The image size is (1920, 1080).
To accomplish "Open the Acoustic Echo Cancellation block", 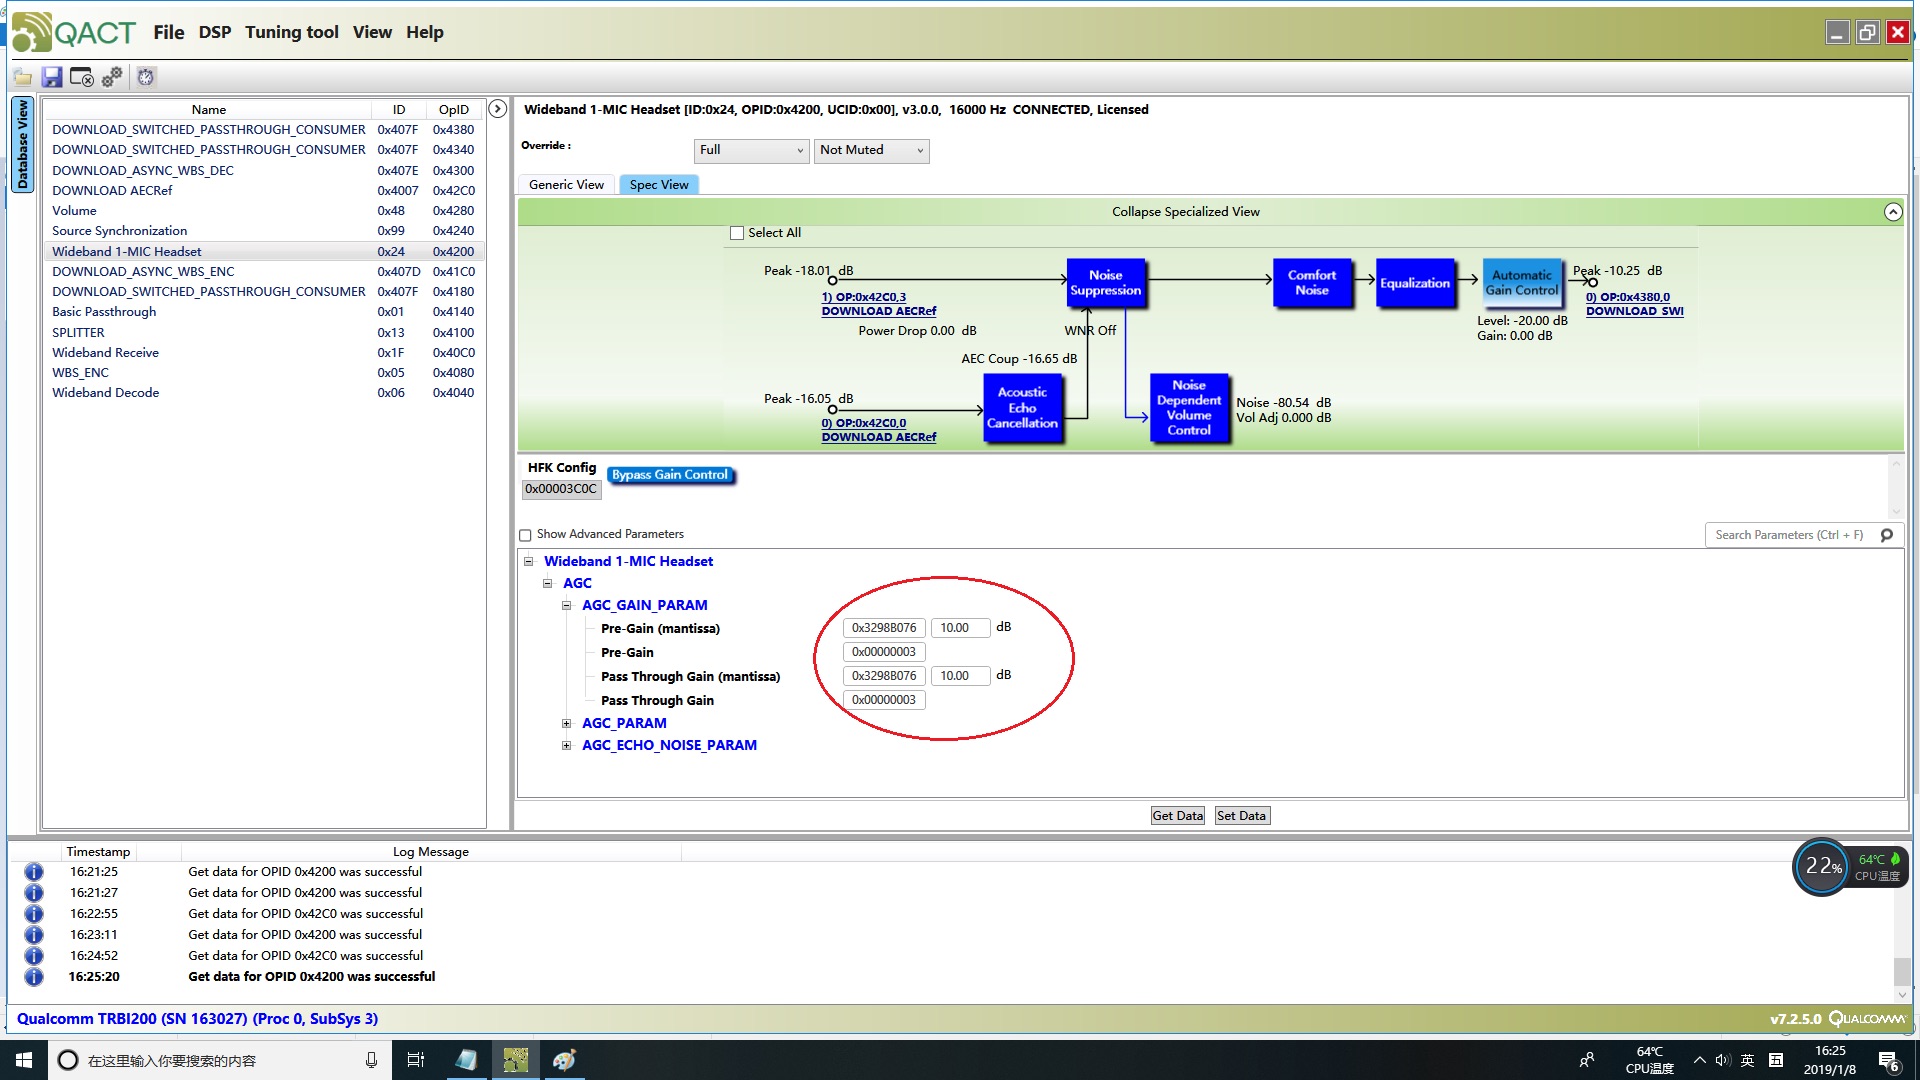I will coord(1022,408).
